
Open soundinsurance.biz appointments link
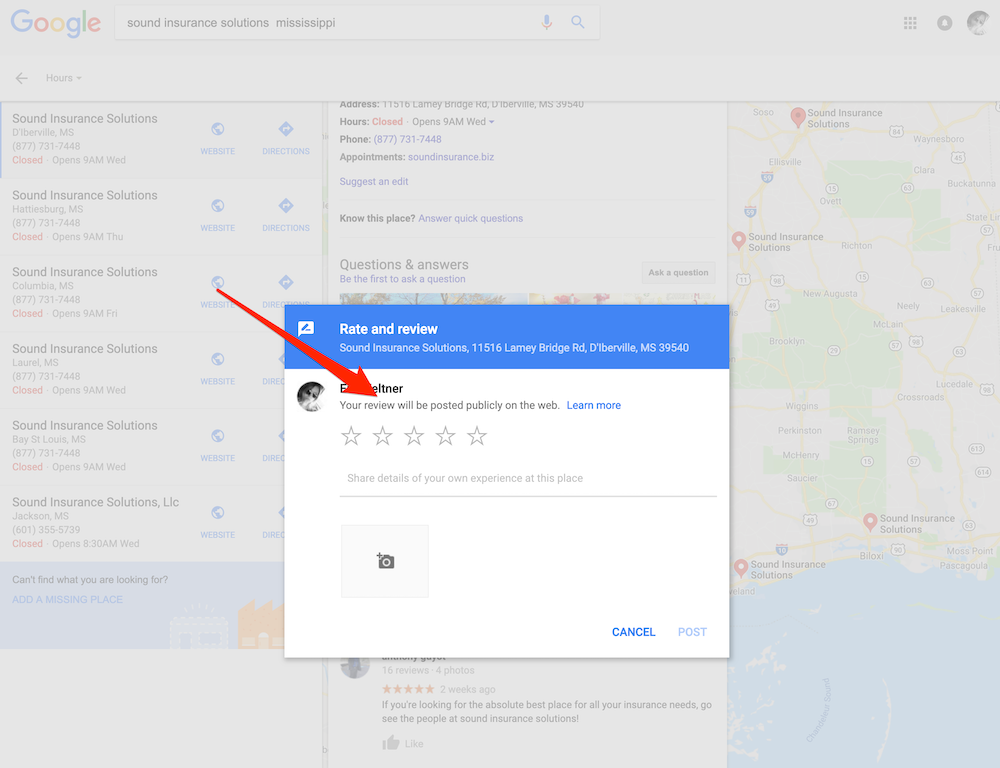click(451, 157)
